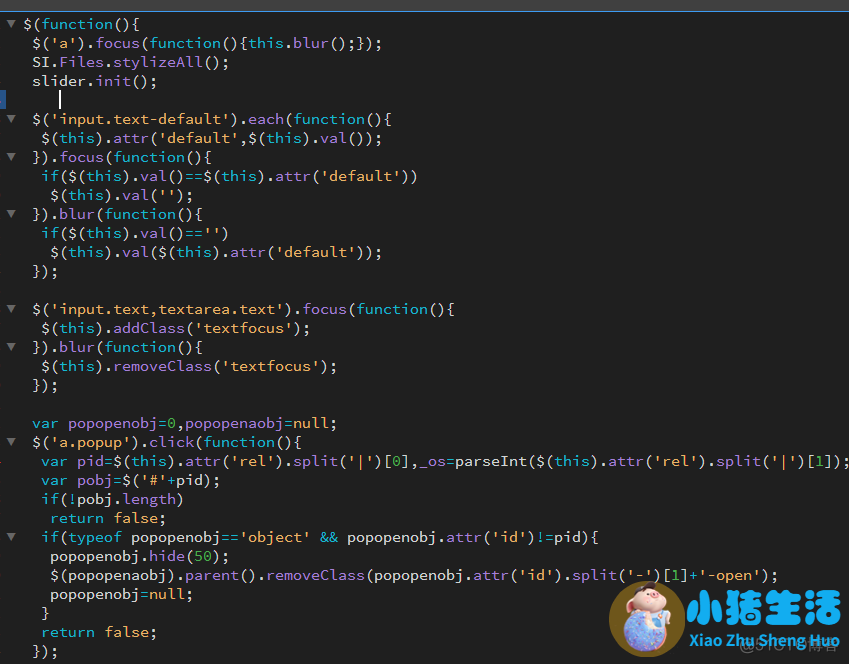
Task: Click the if(!pobj.length) line
Action: (x=113, y=499)
